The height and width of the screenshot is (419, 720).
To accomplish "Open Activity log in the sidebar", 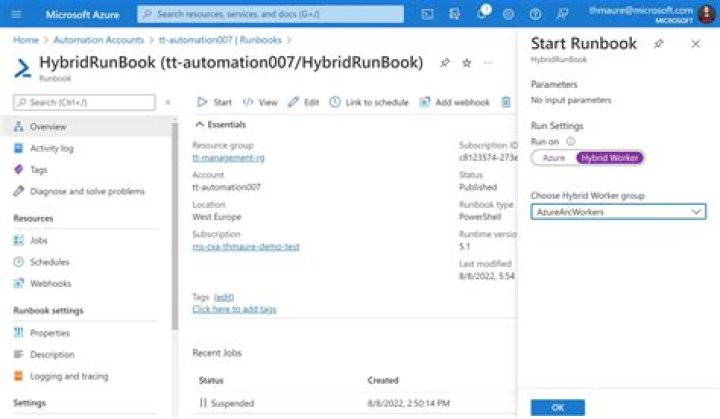I will (51, 148).
